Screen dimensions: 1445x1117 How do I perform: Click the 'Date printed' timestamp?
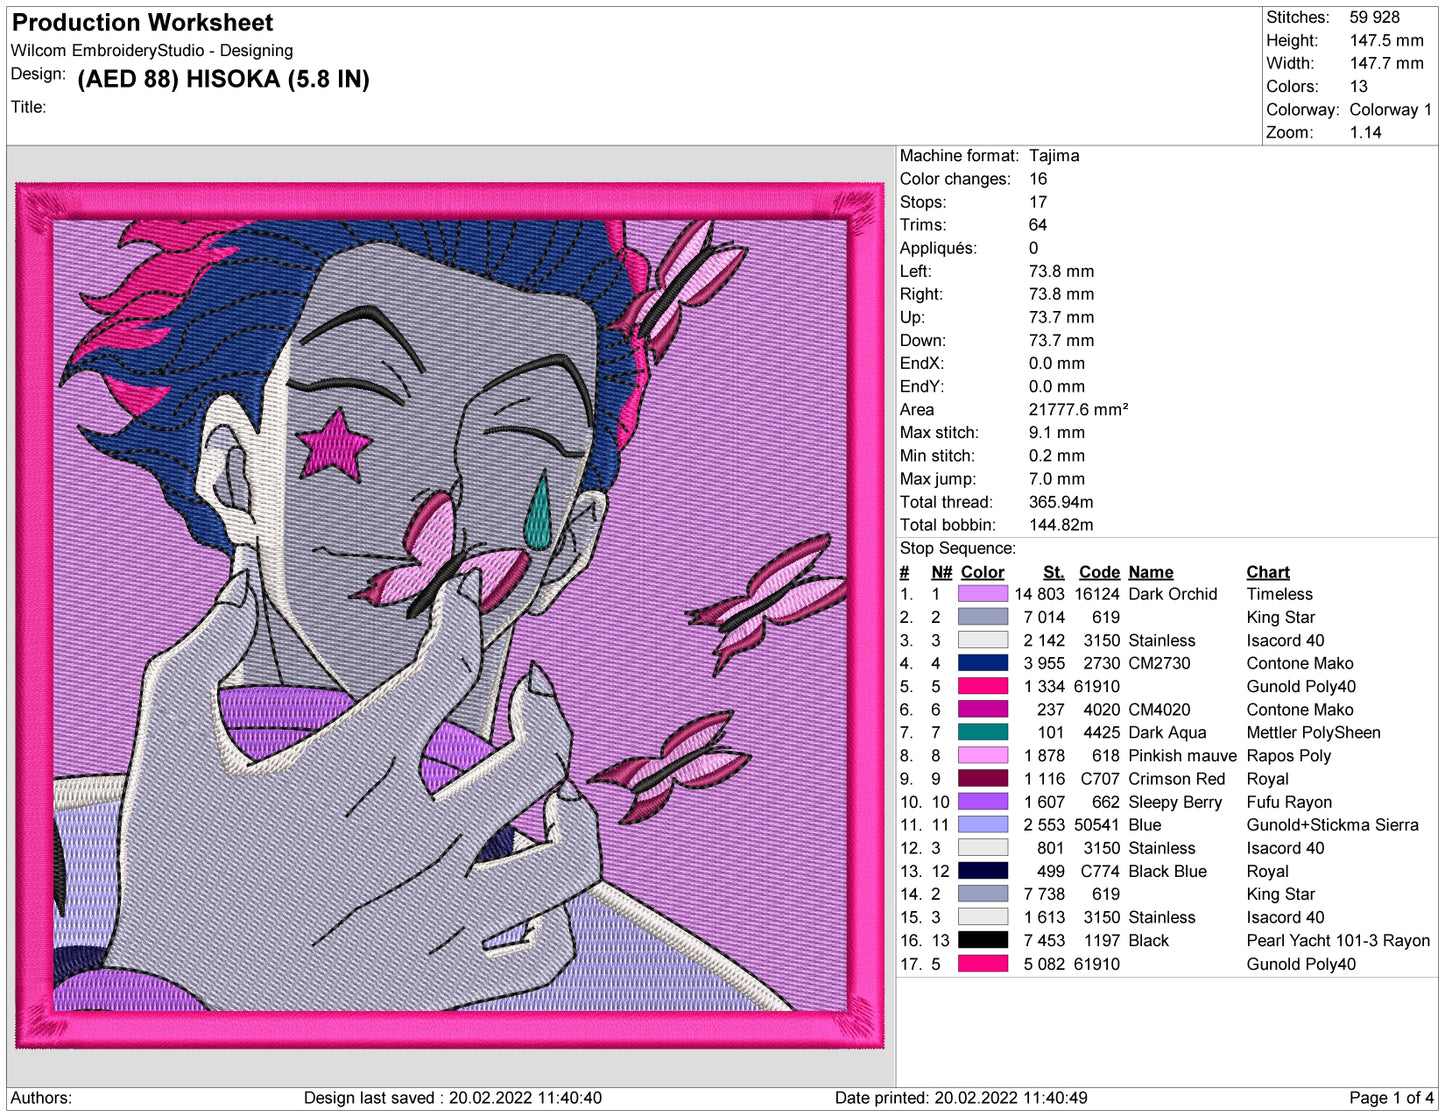coord(961,1098)
